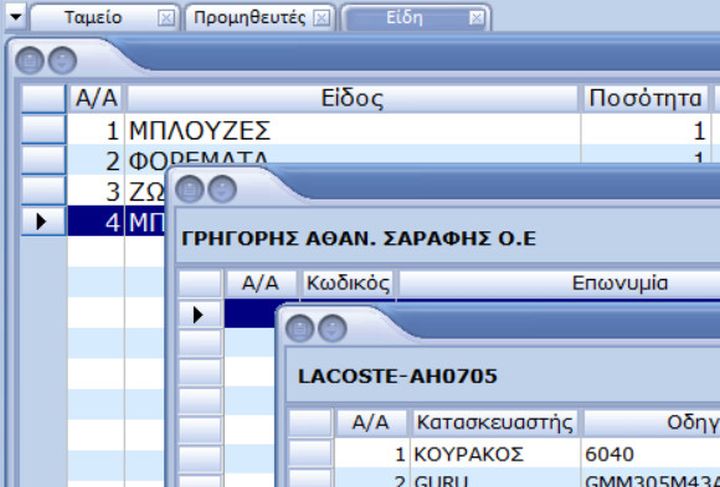Image resolution: width=720 pixels, height=487 pixels.
Task: Click the LACOSTE-AH0705 title text
Action: (x=398, y=376)
